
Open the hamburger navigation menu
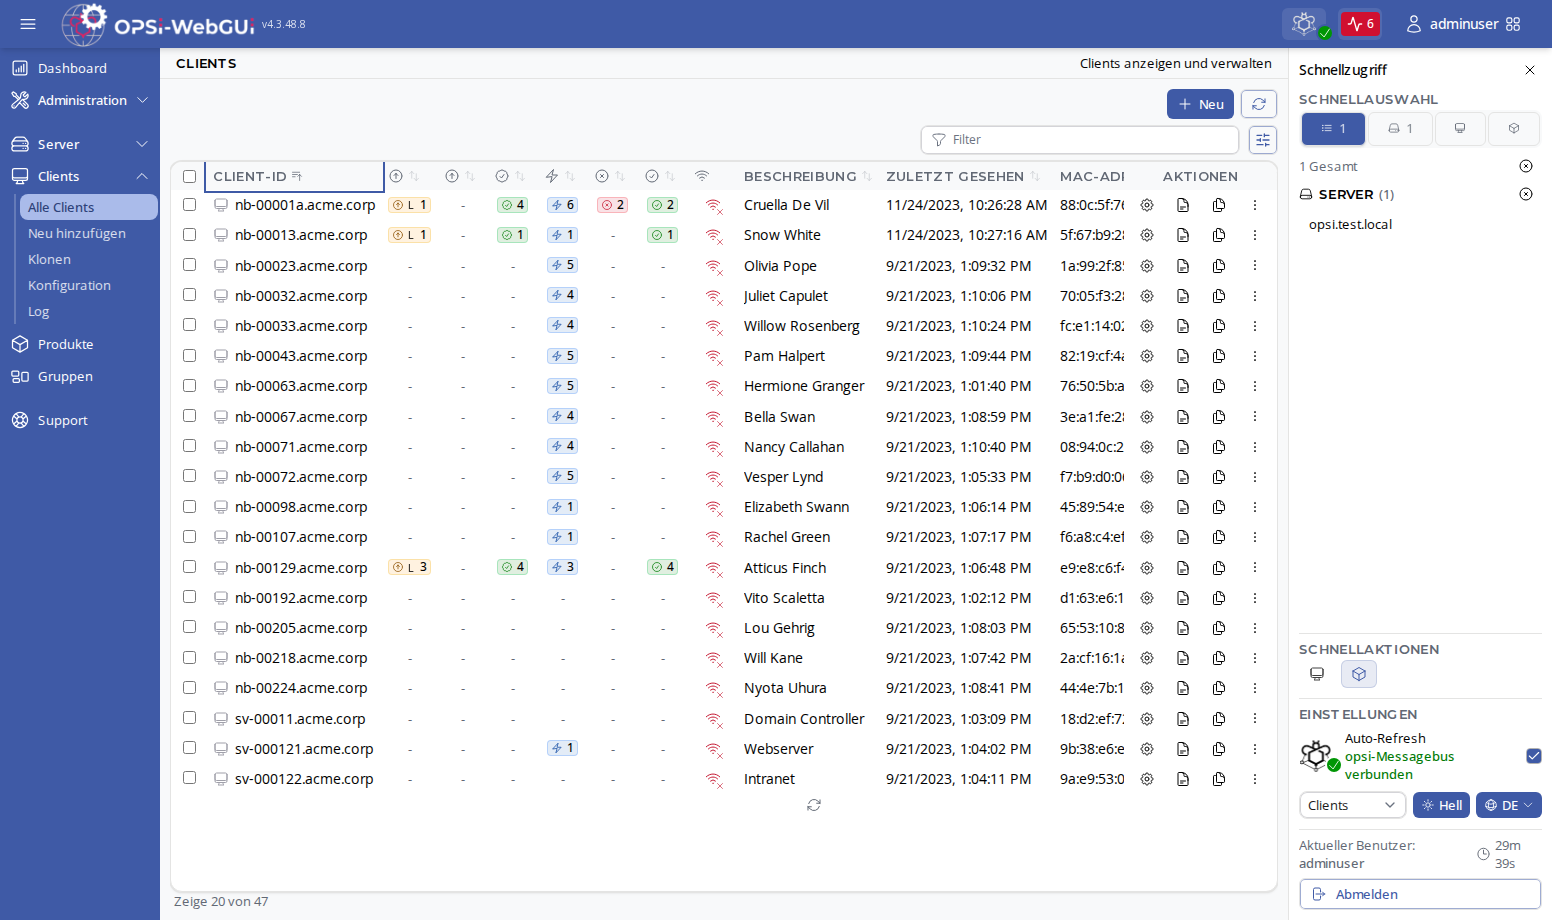(x=28, y=24)
